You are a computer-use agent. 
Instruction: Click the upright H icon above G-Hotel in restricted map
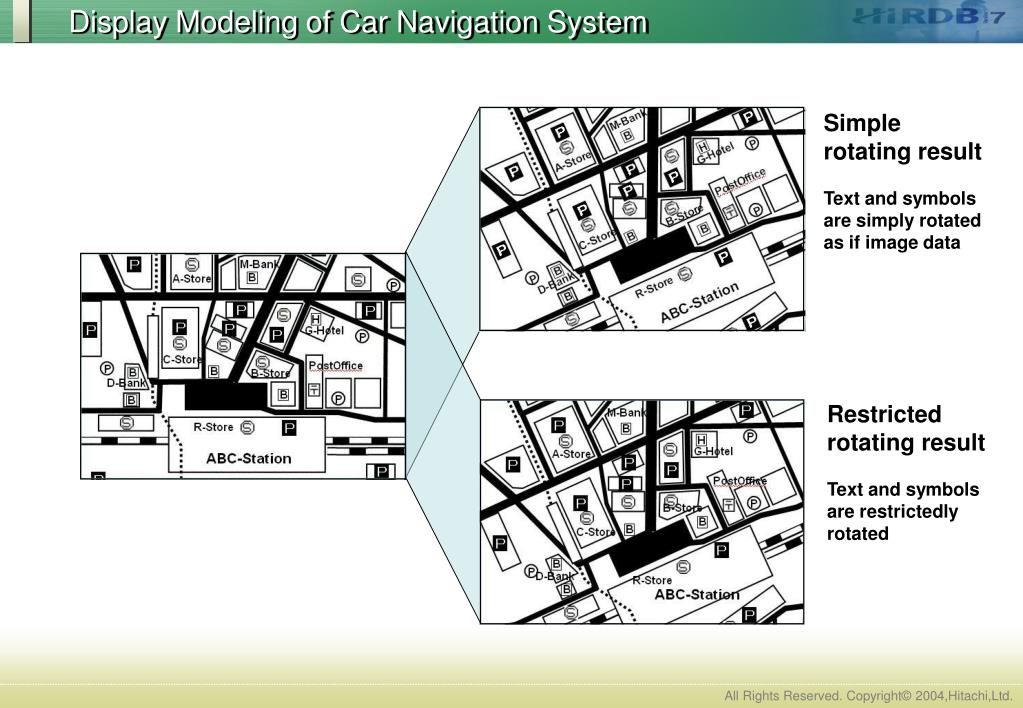[701, 439]
